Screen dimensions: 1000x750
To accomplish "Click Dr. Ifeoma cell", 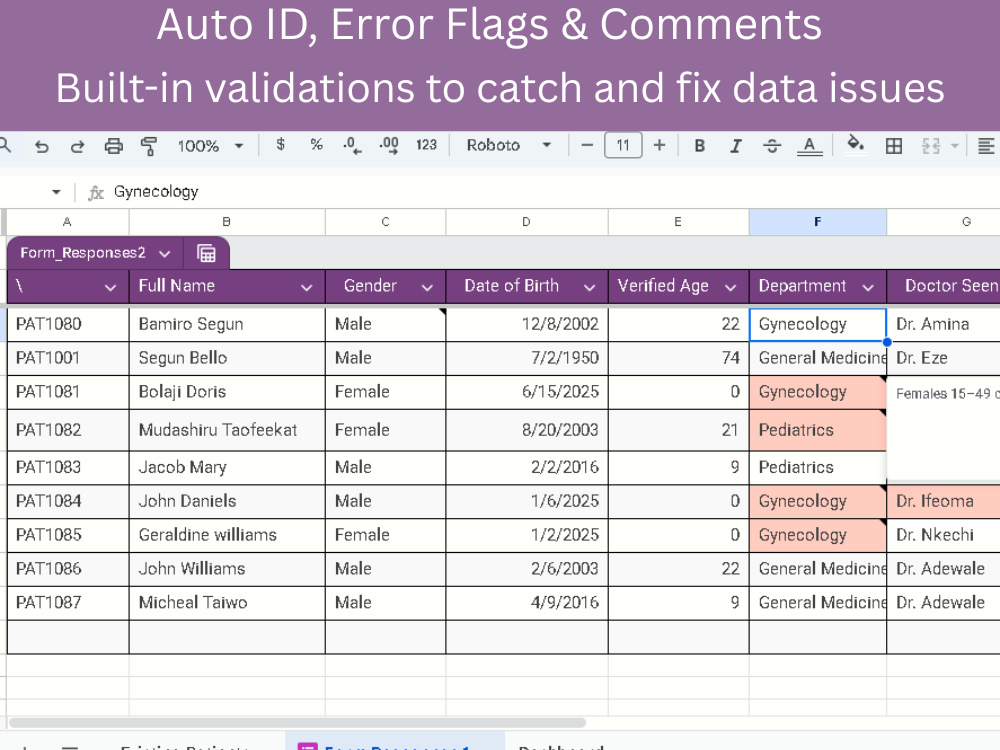I will pyautogui.click(x=944, y=501).
